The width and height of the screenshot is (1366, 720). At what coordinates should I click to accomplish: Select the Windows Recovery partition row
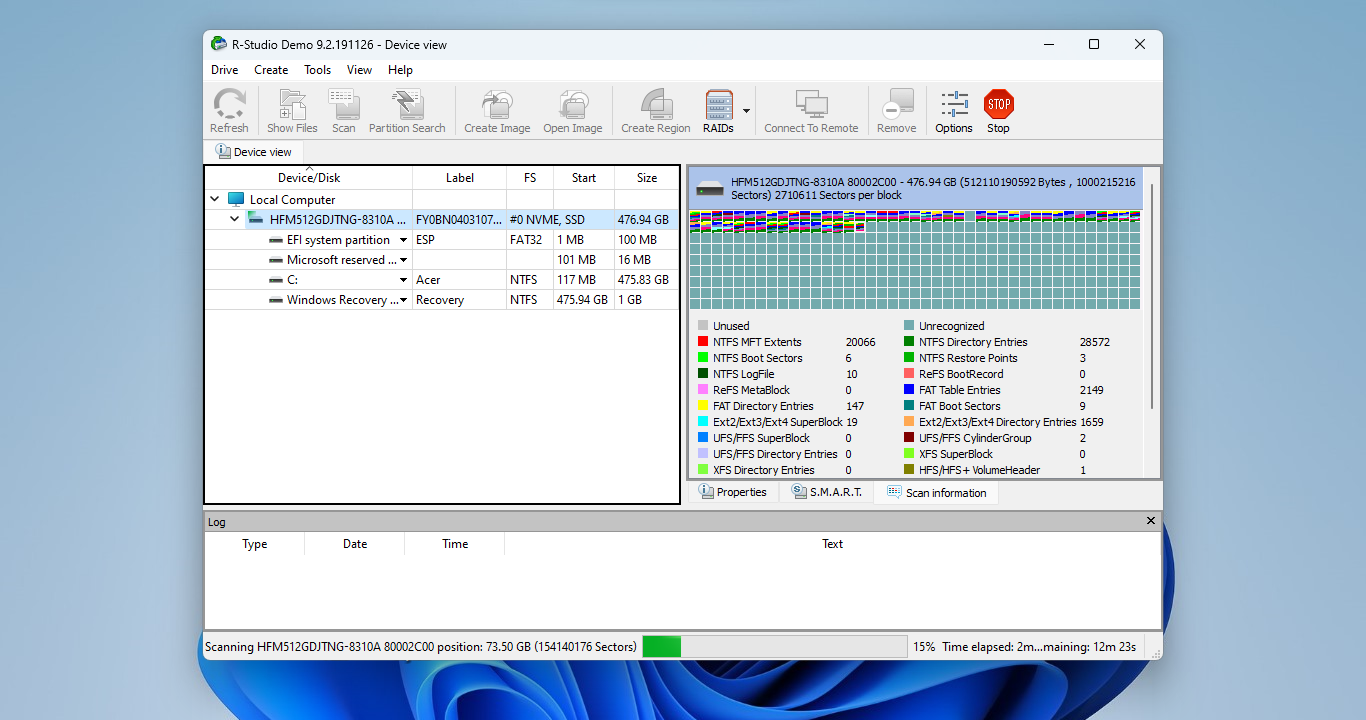point(442,300)
